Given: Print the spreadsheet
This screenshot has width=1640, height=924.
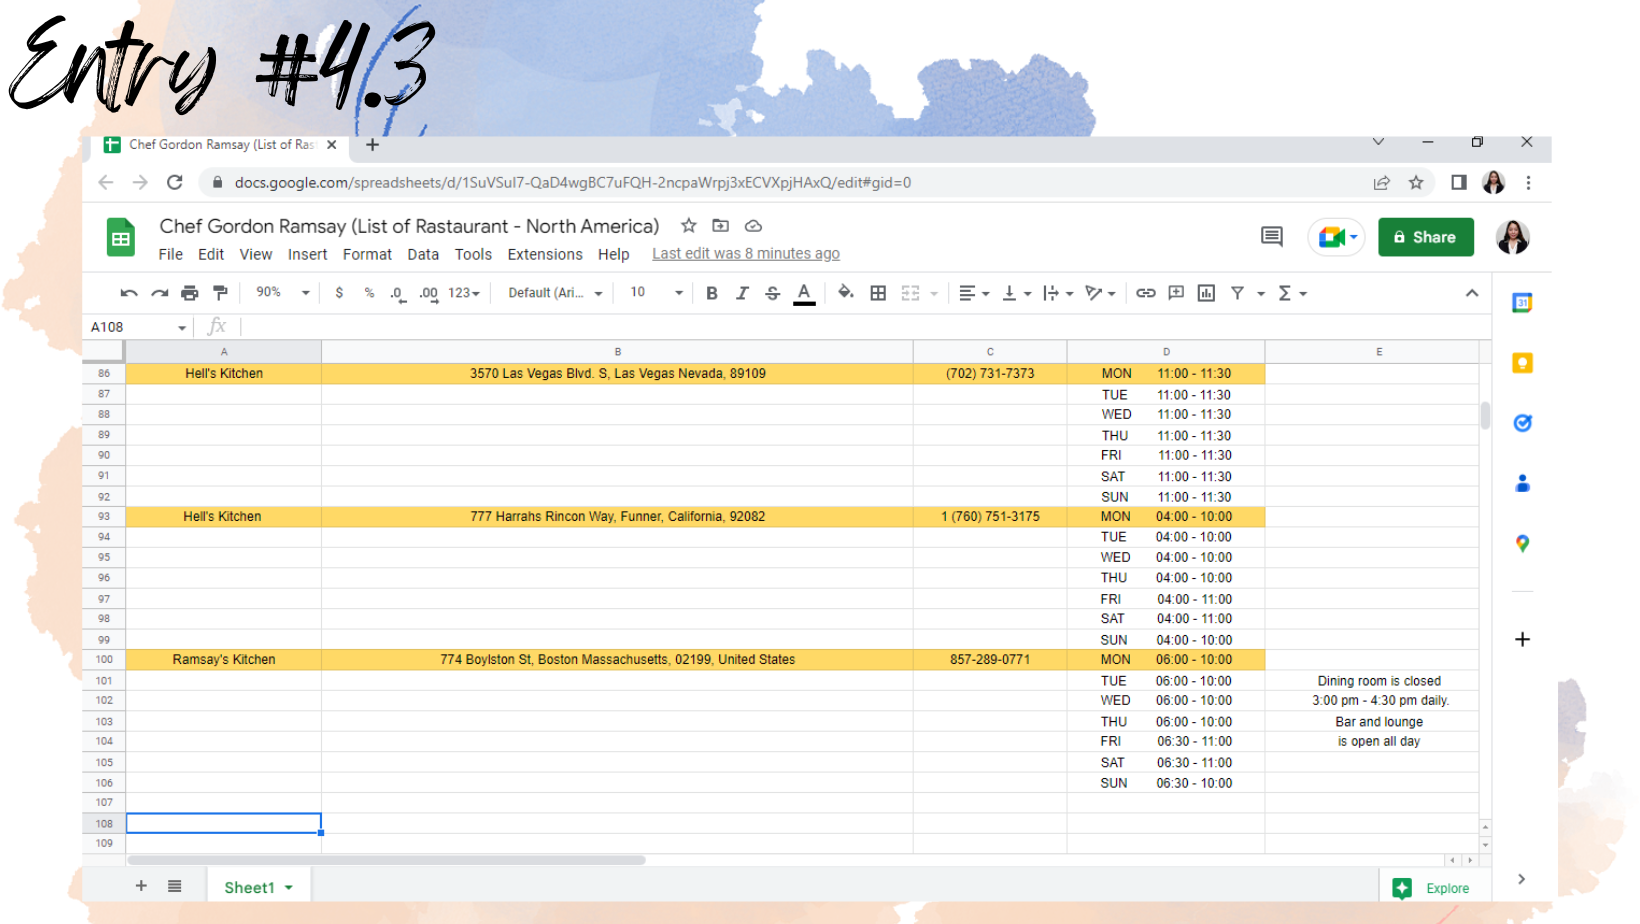Looking at the screenshot, I should click(x=190, y=293).
